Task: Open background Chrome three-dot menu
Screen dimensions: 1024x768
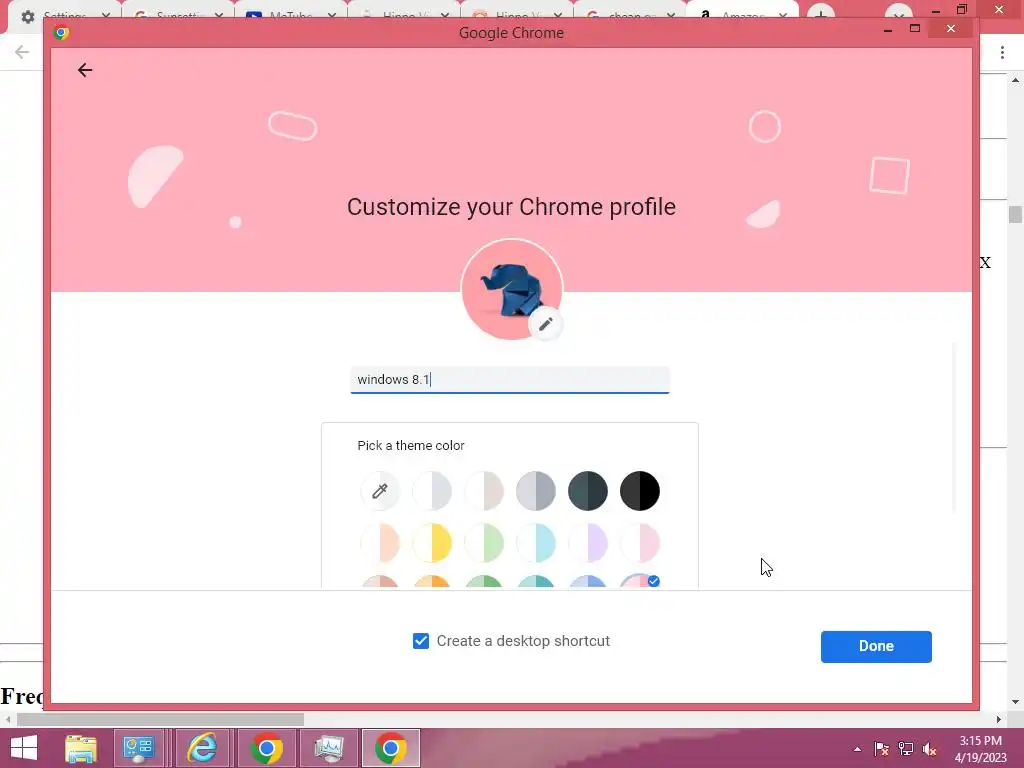Action: [1002, 53]
